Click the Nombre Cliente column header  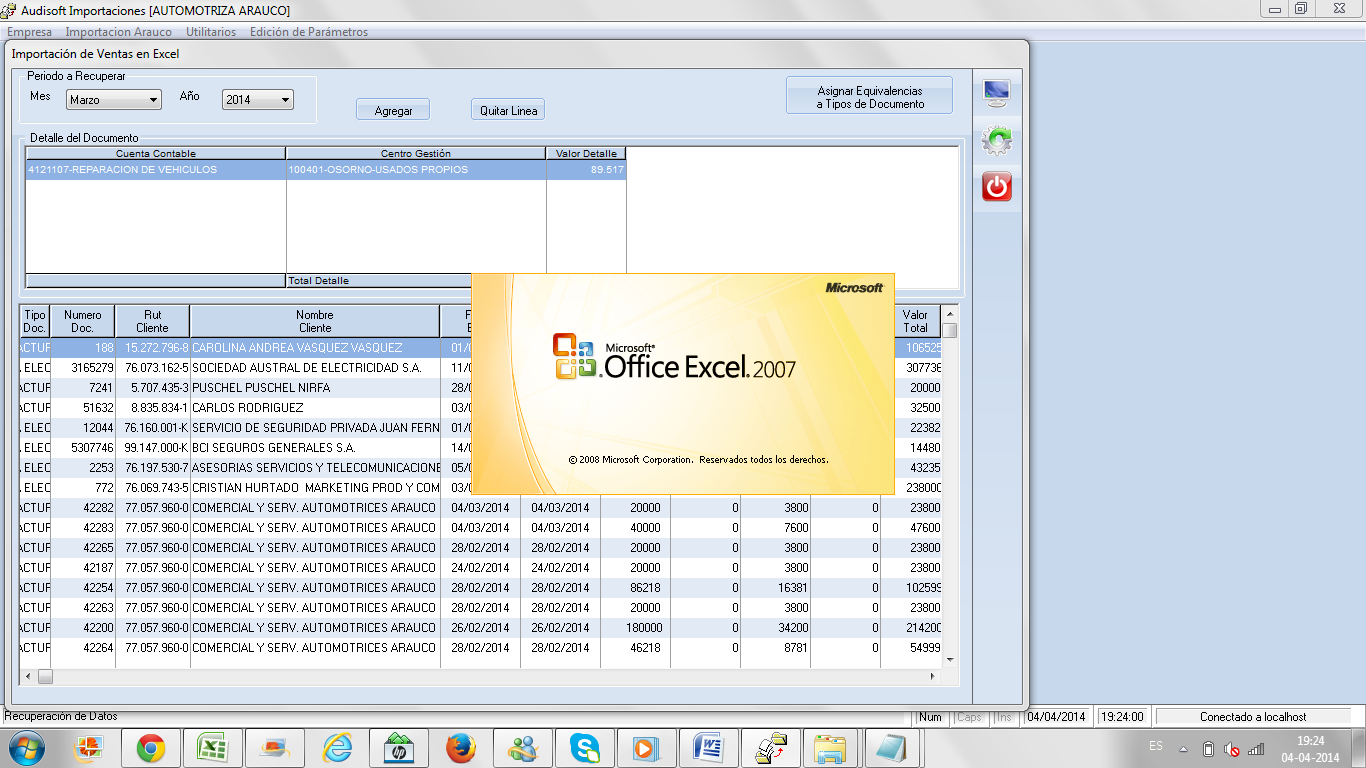(x=315, y=321)
